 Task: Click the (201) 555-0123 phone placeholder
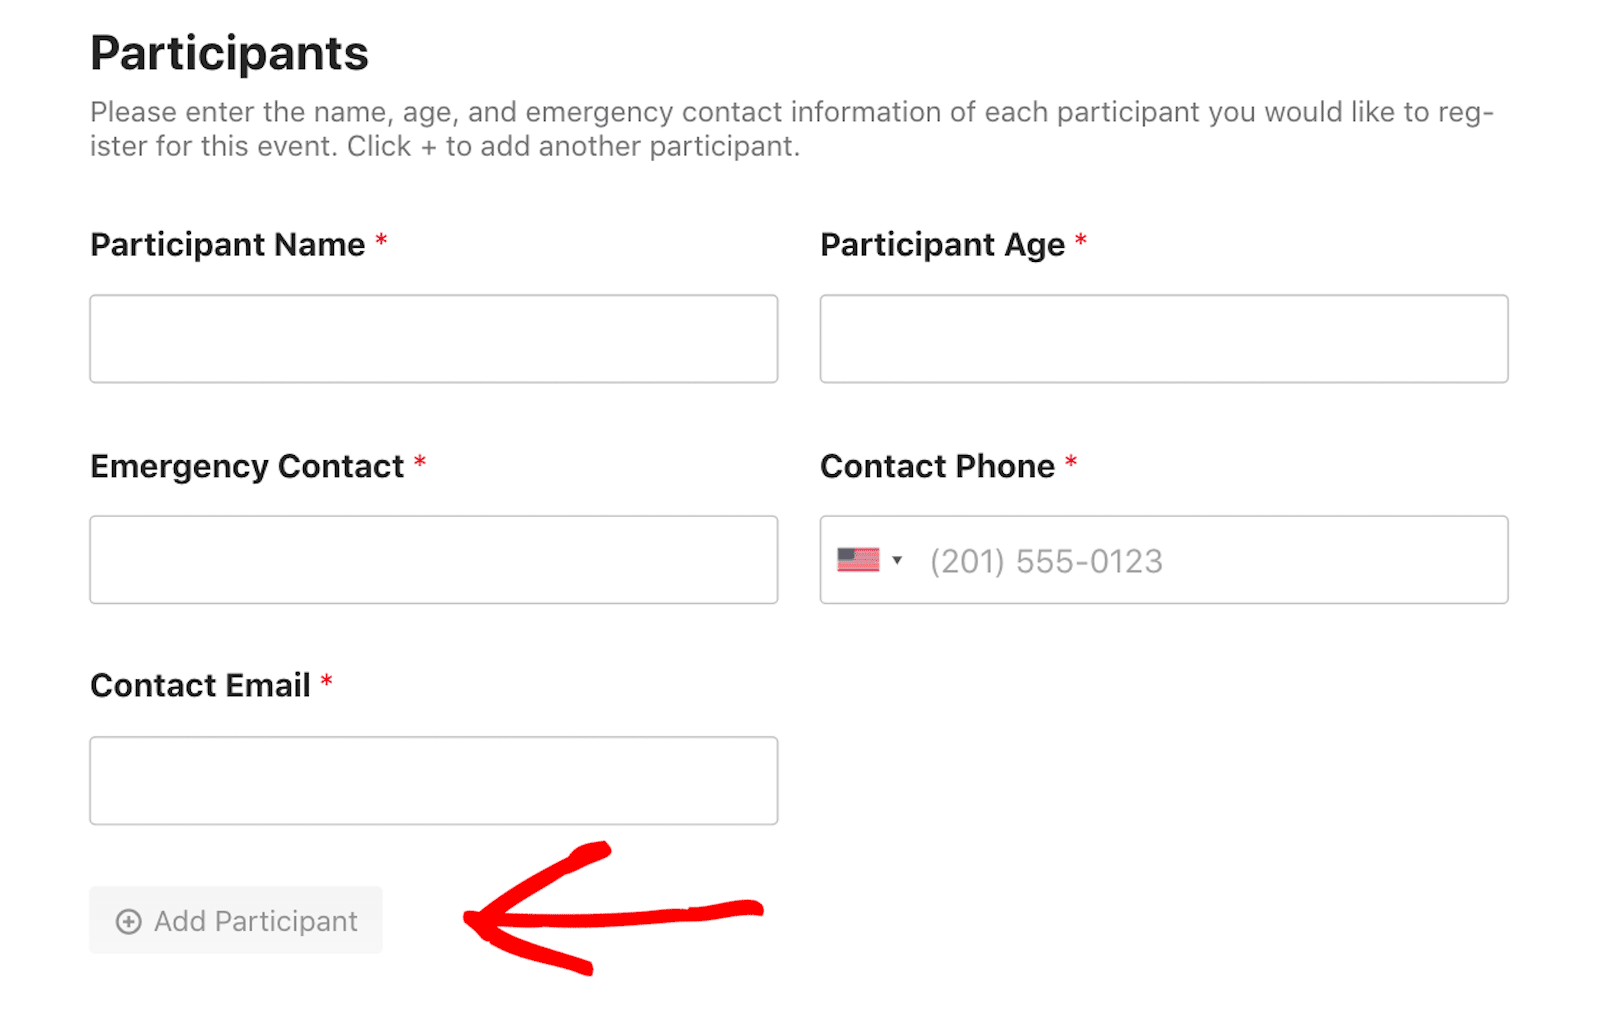coord(1046,561)
